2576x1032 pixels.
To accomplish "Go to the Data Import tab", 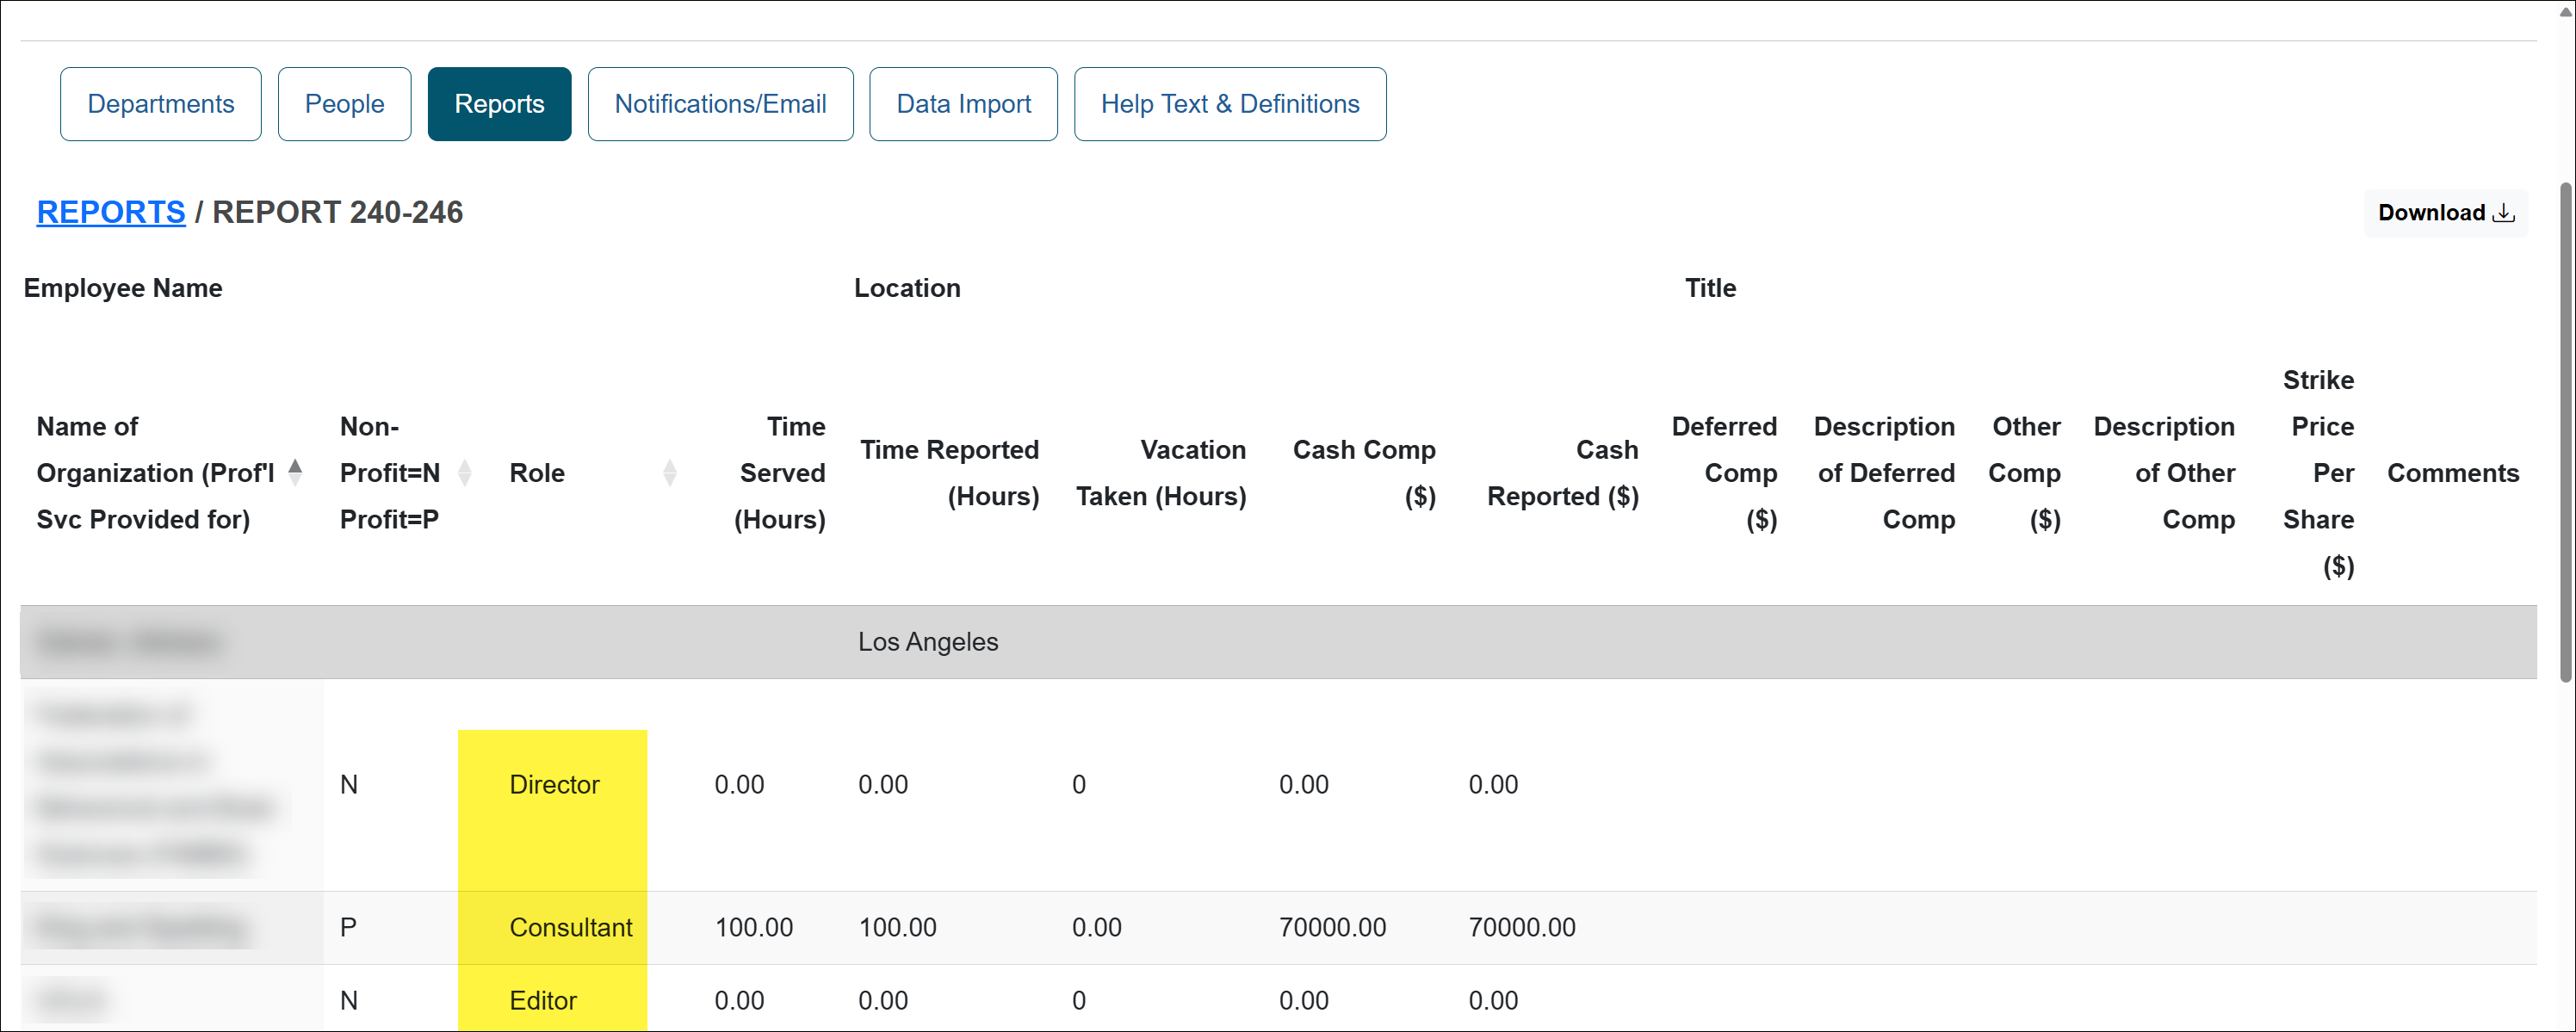I will point(963,103).
